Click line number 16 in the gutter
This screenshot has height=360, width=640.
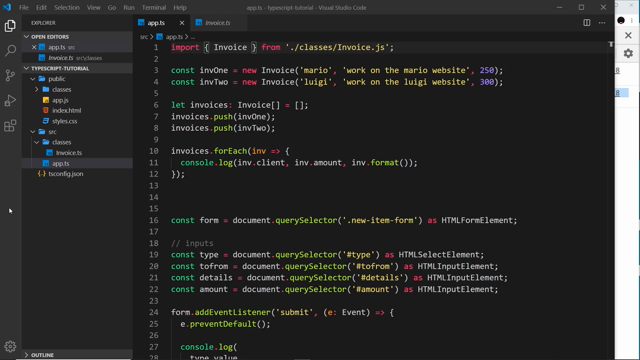pos(153,220)
